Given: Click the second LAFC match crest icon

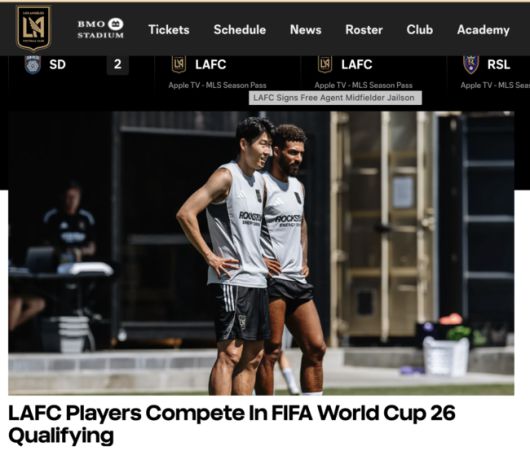Looking at the screenshot, I should (325, 64).
